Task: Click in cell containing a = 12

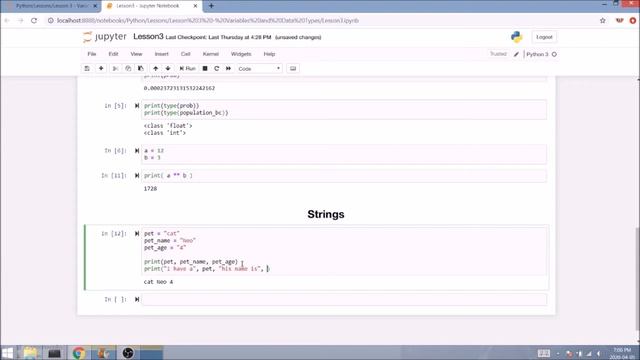Action: tap(344, 154)
